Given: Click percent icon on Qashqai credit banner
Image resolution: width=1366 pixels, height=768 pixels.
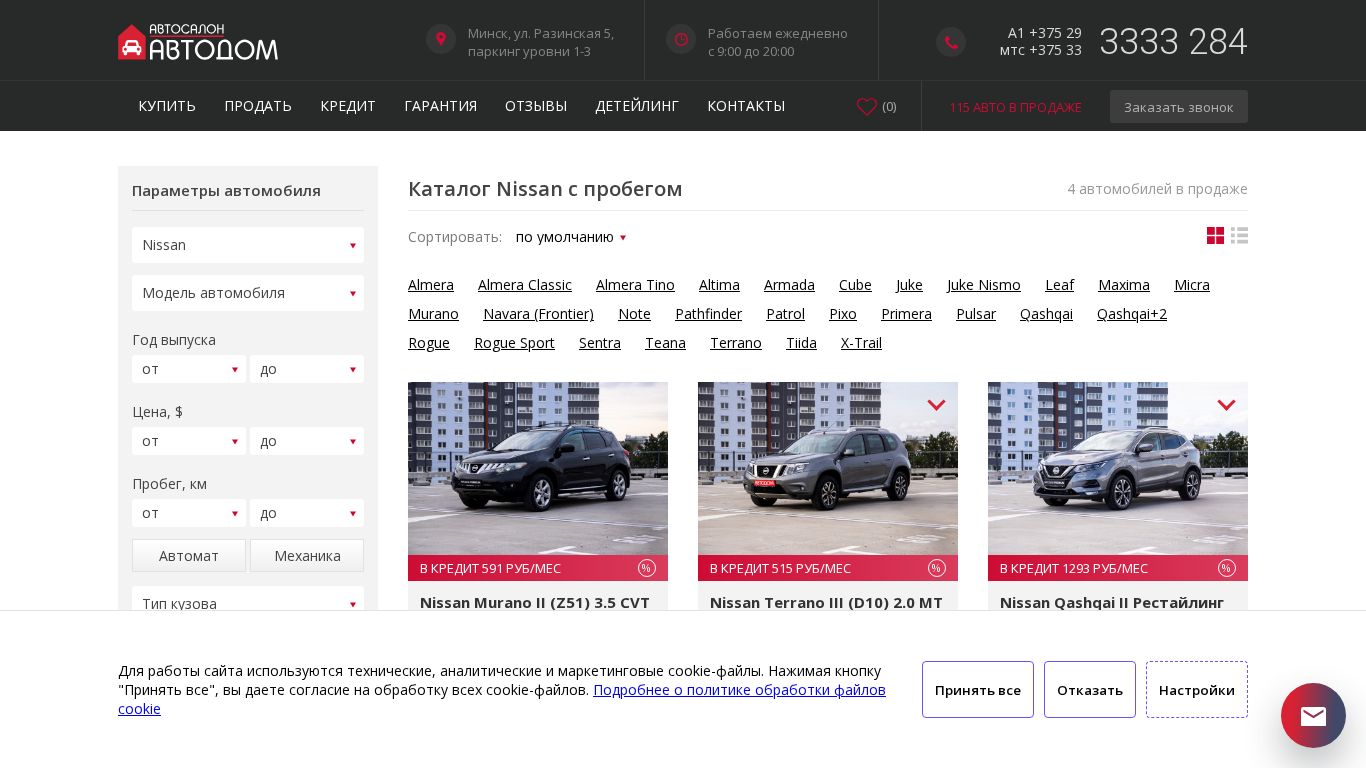Looking at the screenshot, I should coord(1227,568).
